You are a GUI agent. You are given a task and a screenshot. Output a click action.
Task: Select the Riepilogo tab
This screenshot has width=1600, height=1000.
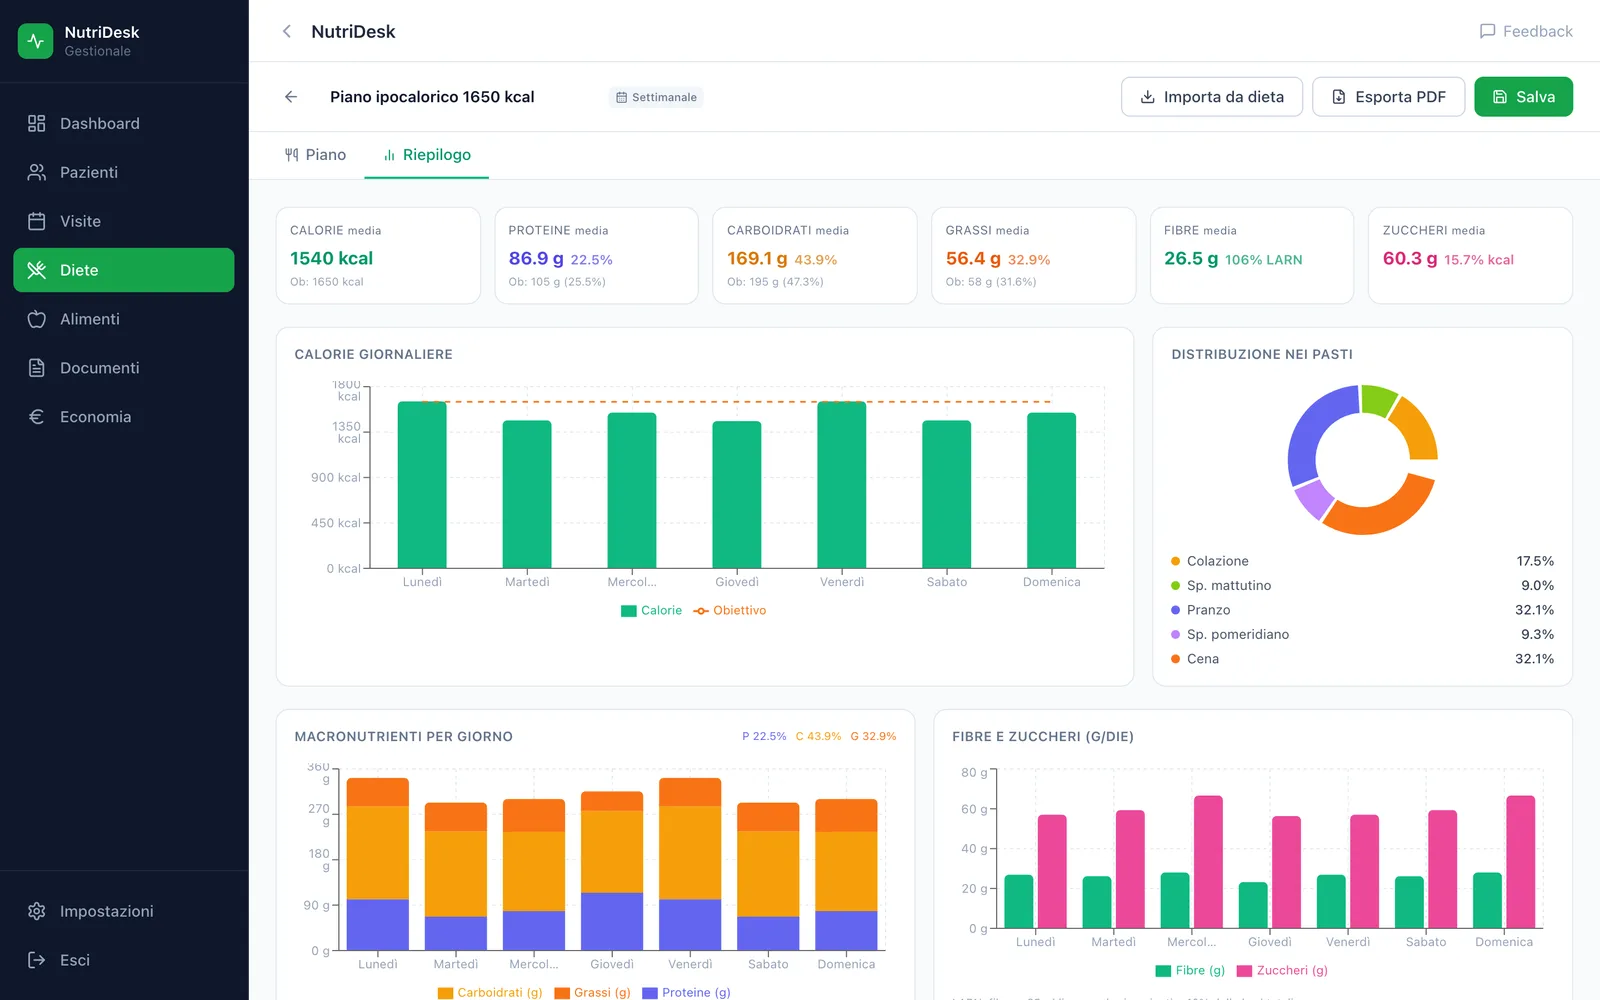427,155
